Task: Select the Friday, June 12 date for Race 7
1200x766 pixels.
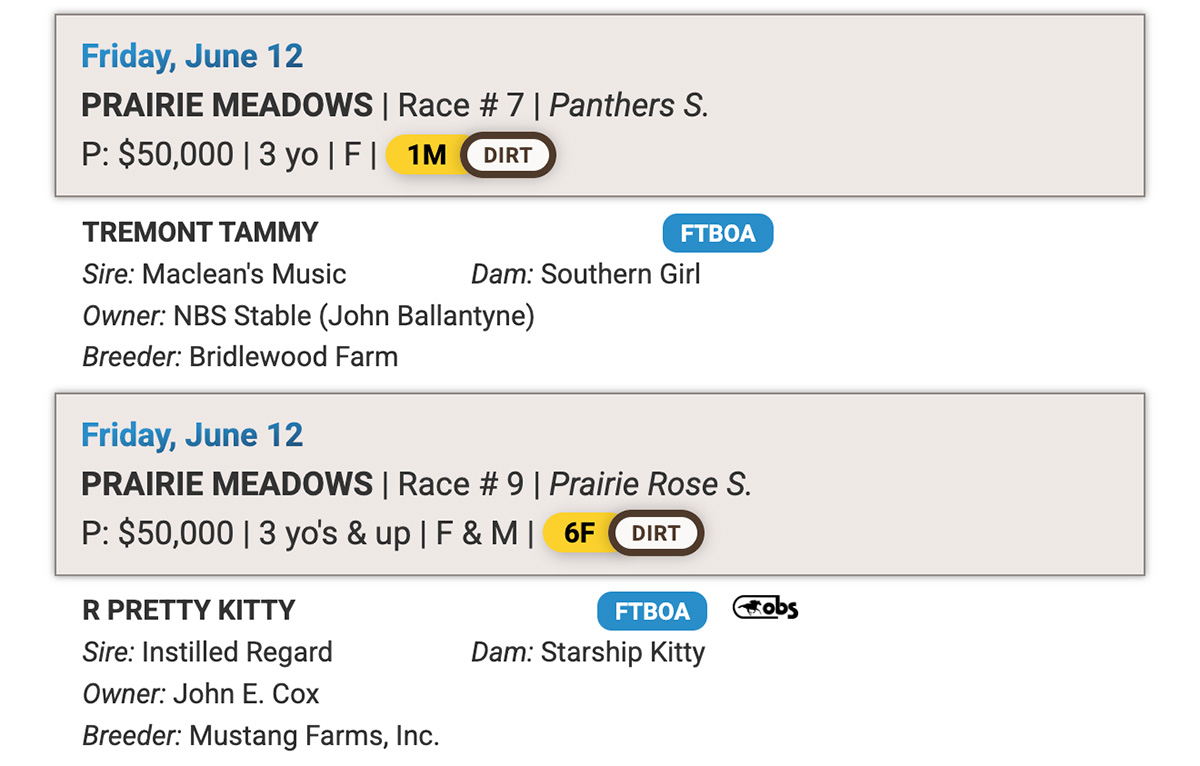Action: coord(192,56)
